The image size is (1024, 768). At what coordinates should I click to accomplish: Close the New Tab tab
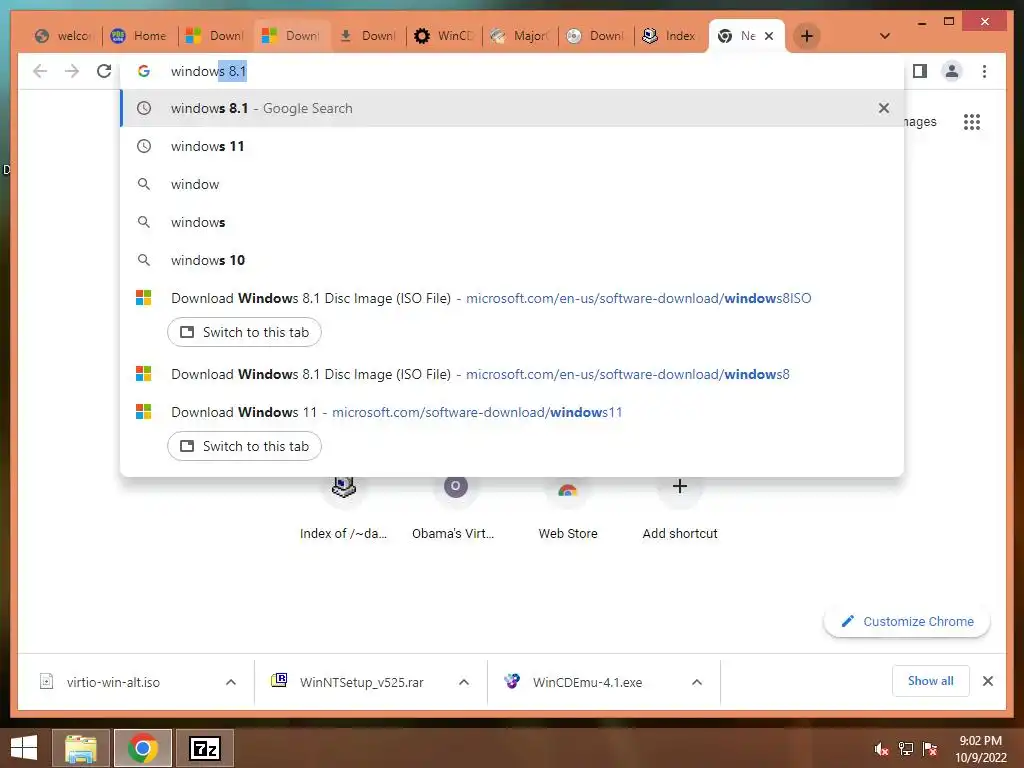click(769, 36)
